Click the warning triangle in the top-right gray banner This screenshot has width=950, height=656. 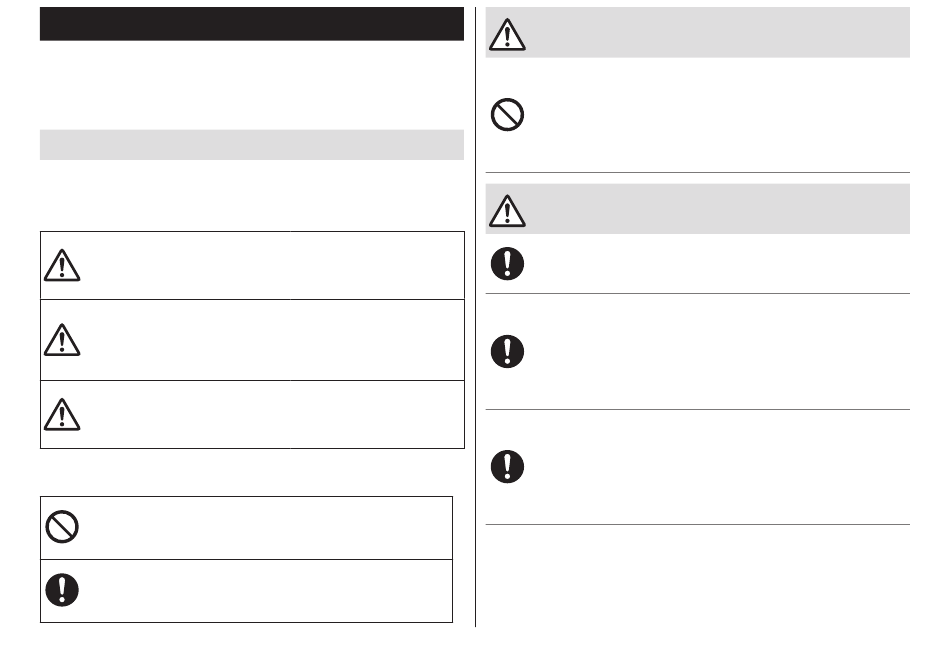click(507, 34)
